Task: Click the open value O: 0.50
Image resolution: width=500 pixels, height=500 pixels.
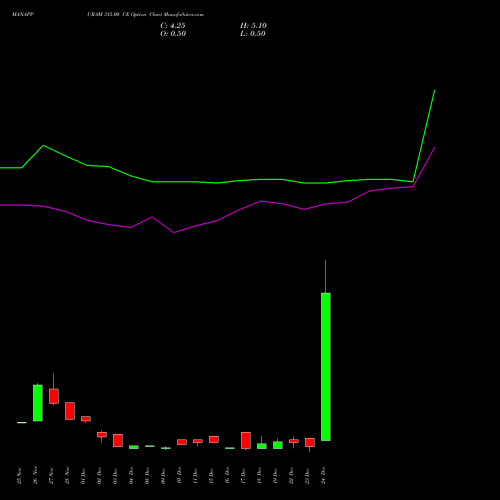Action: (173, 34)
